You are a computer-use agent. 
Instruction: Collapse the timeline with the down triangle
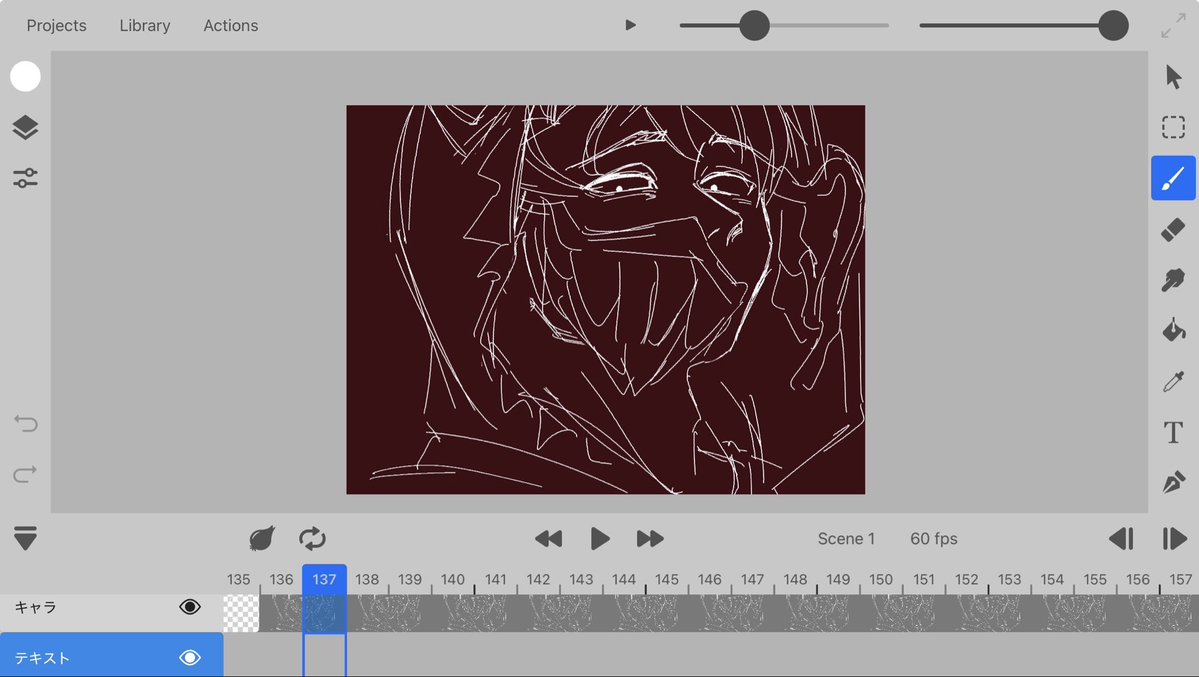tap(25, 538)
